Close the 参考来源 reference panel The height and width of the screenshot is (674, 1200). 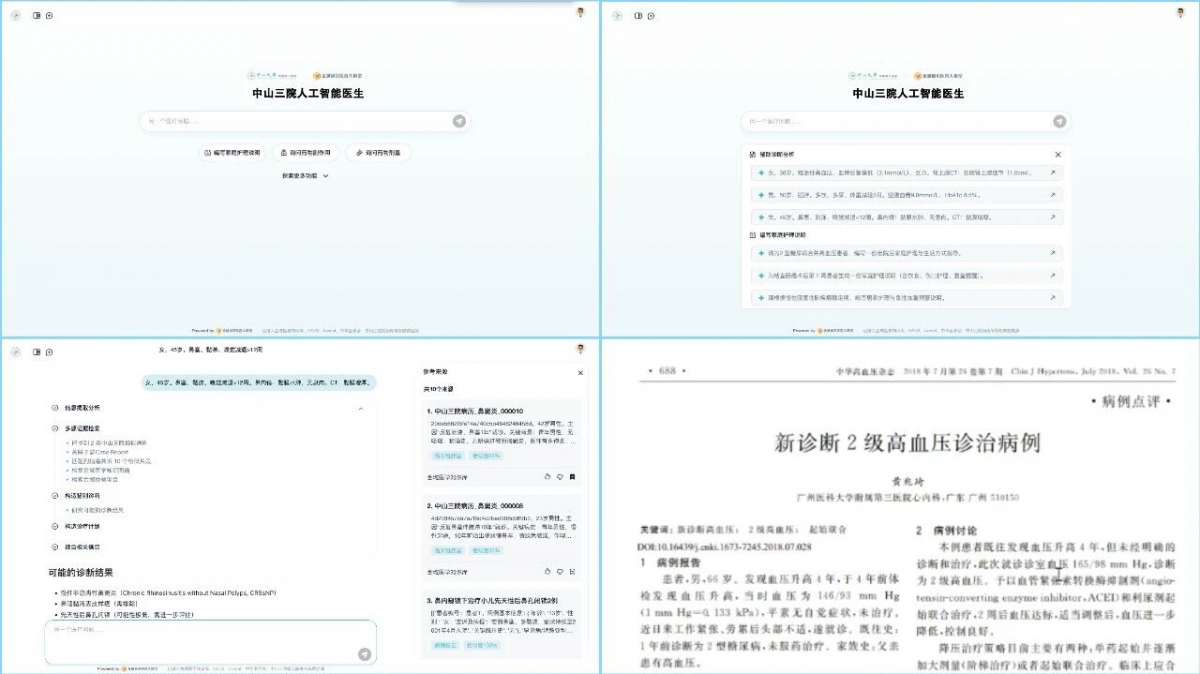[580, 372]
